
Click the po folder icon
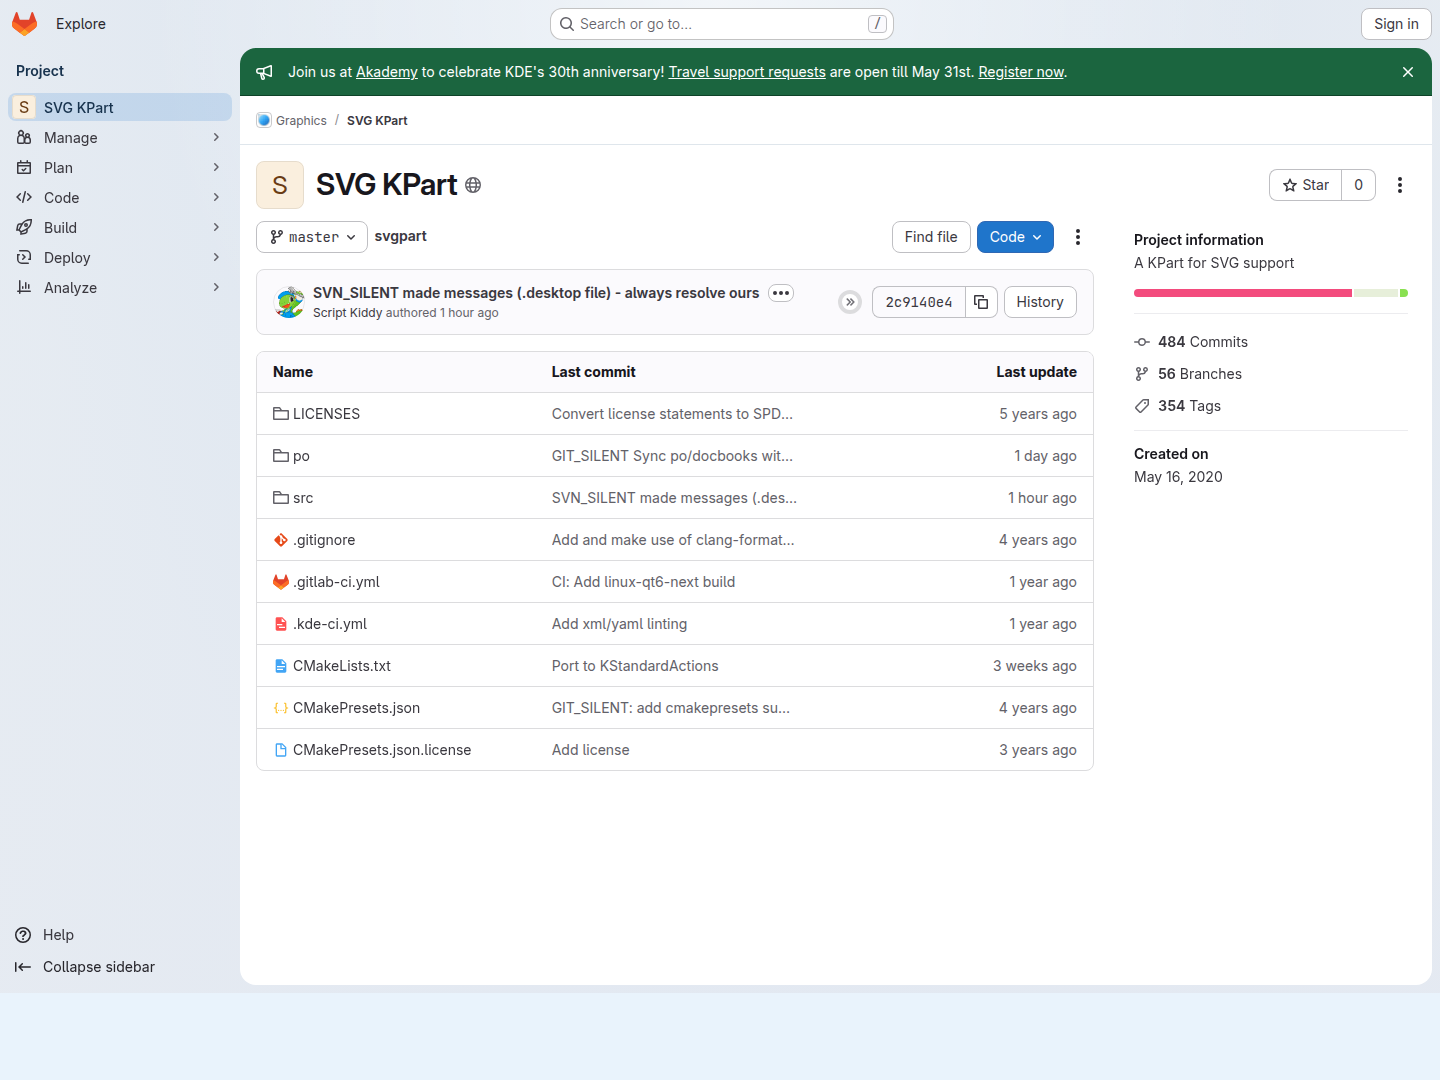pyautogui.click(x=281, y=456)
